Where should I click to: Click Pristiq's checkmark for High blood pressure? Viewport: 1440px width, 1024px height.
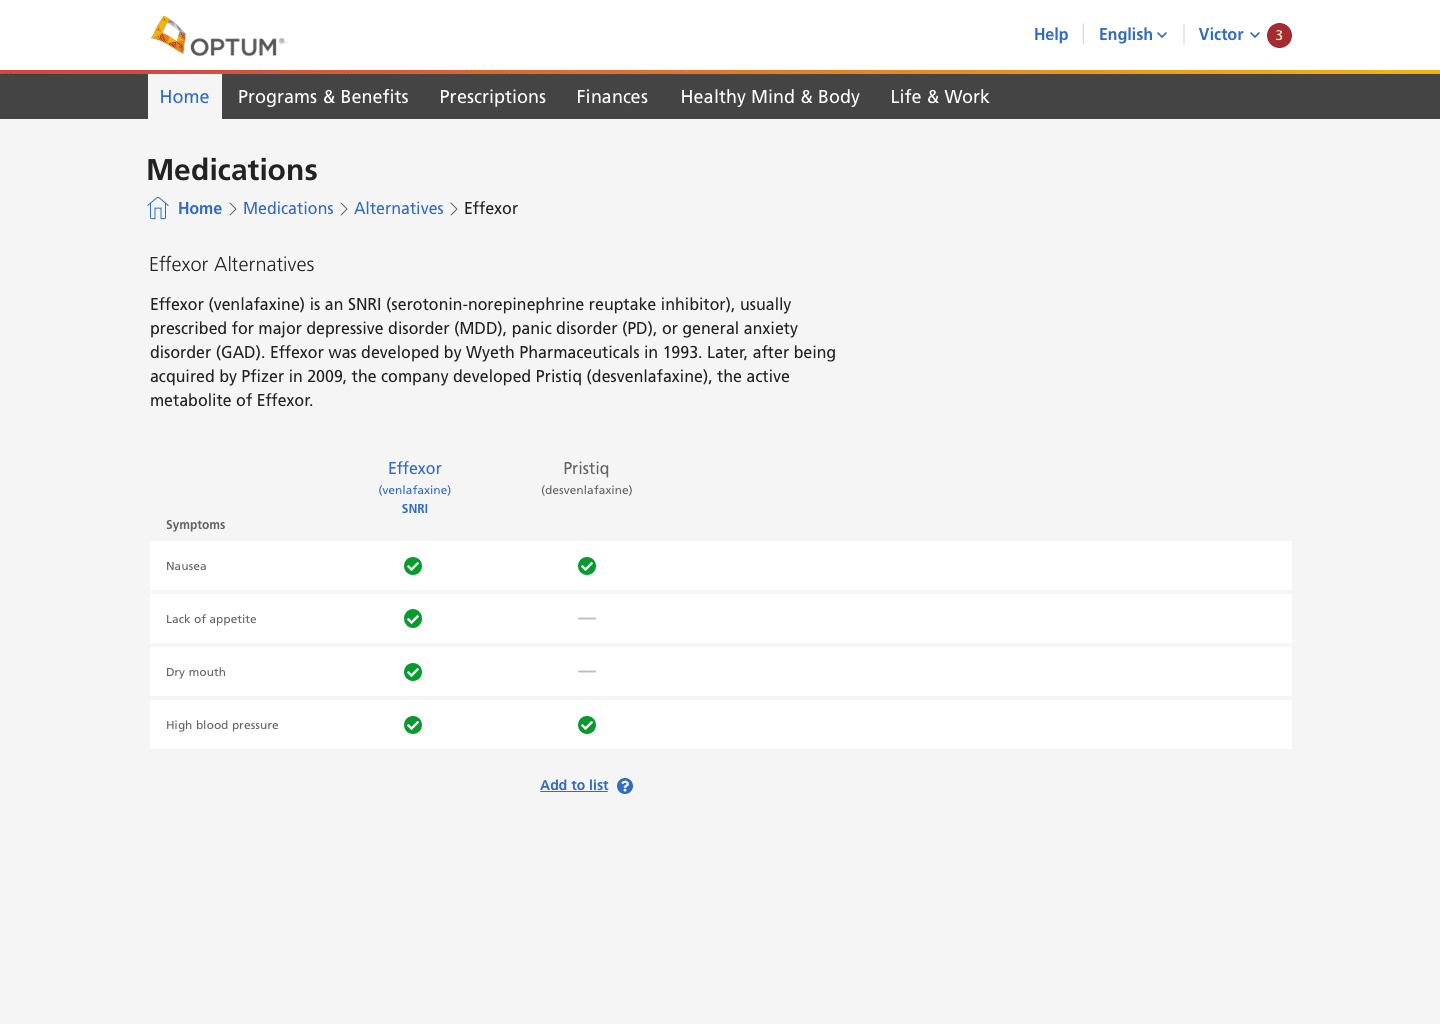tap(587, 725)
